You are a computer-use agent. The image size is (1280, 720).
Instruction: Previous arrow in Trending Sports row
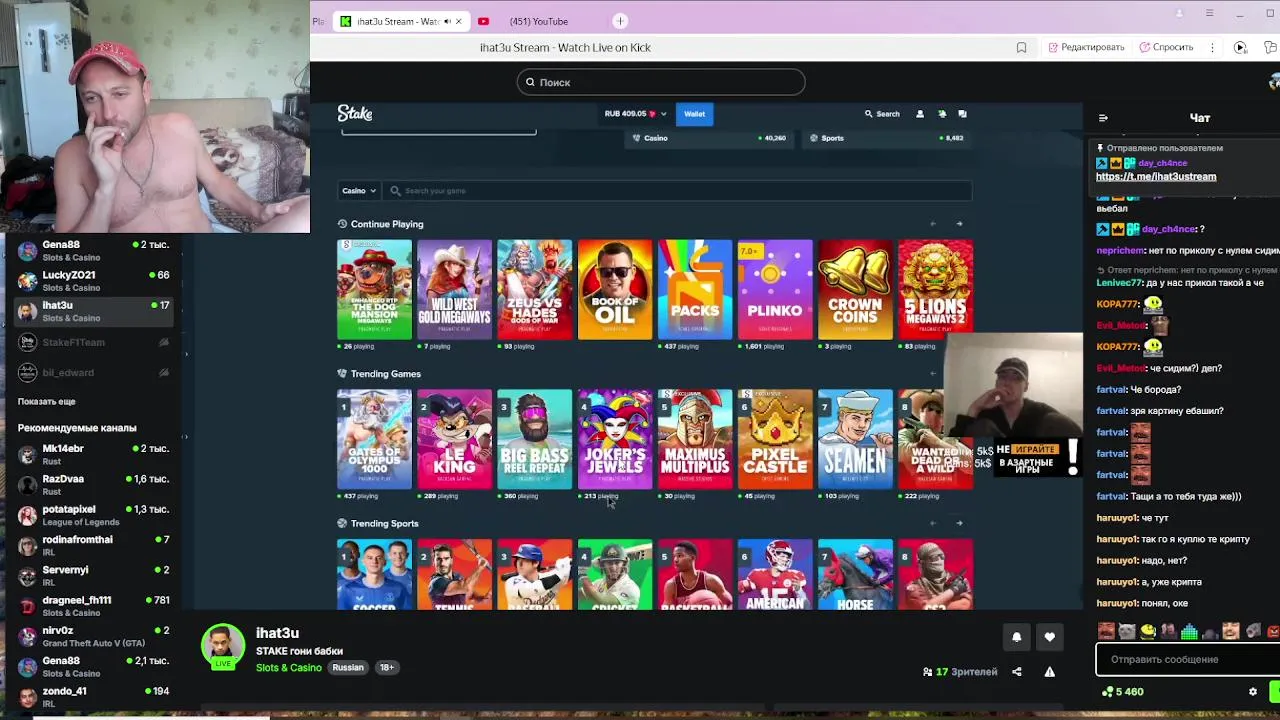point(933,523)
